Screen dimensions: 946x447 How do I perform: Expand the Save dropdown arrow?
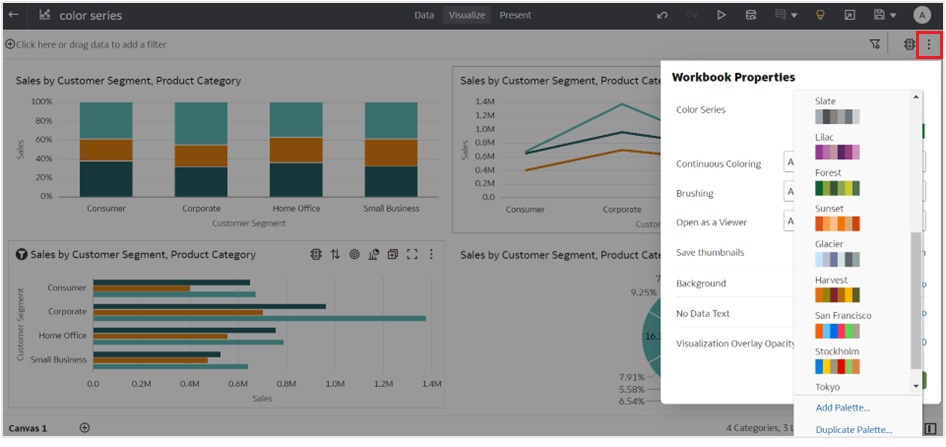(892, 15)
